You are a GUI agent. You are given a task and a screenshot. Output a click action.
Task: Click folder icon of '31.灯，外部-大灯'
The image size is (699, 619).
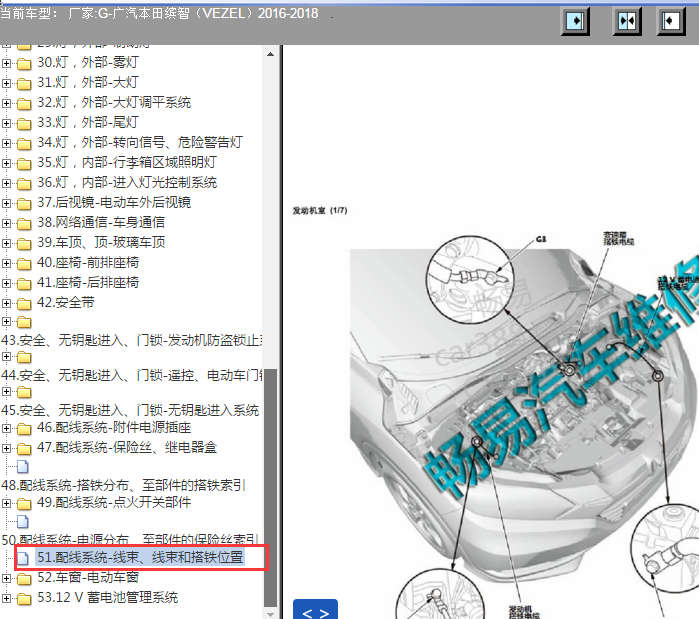tap(24, 84)
